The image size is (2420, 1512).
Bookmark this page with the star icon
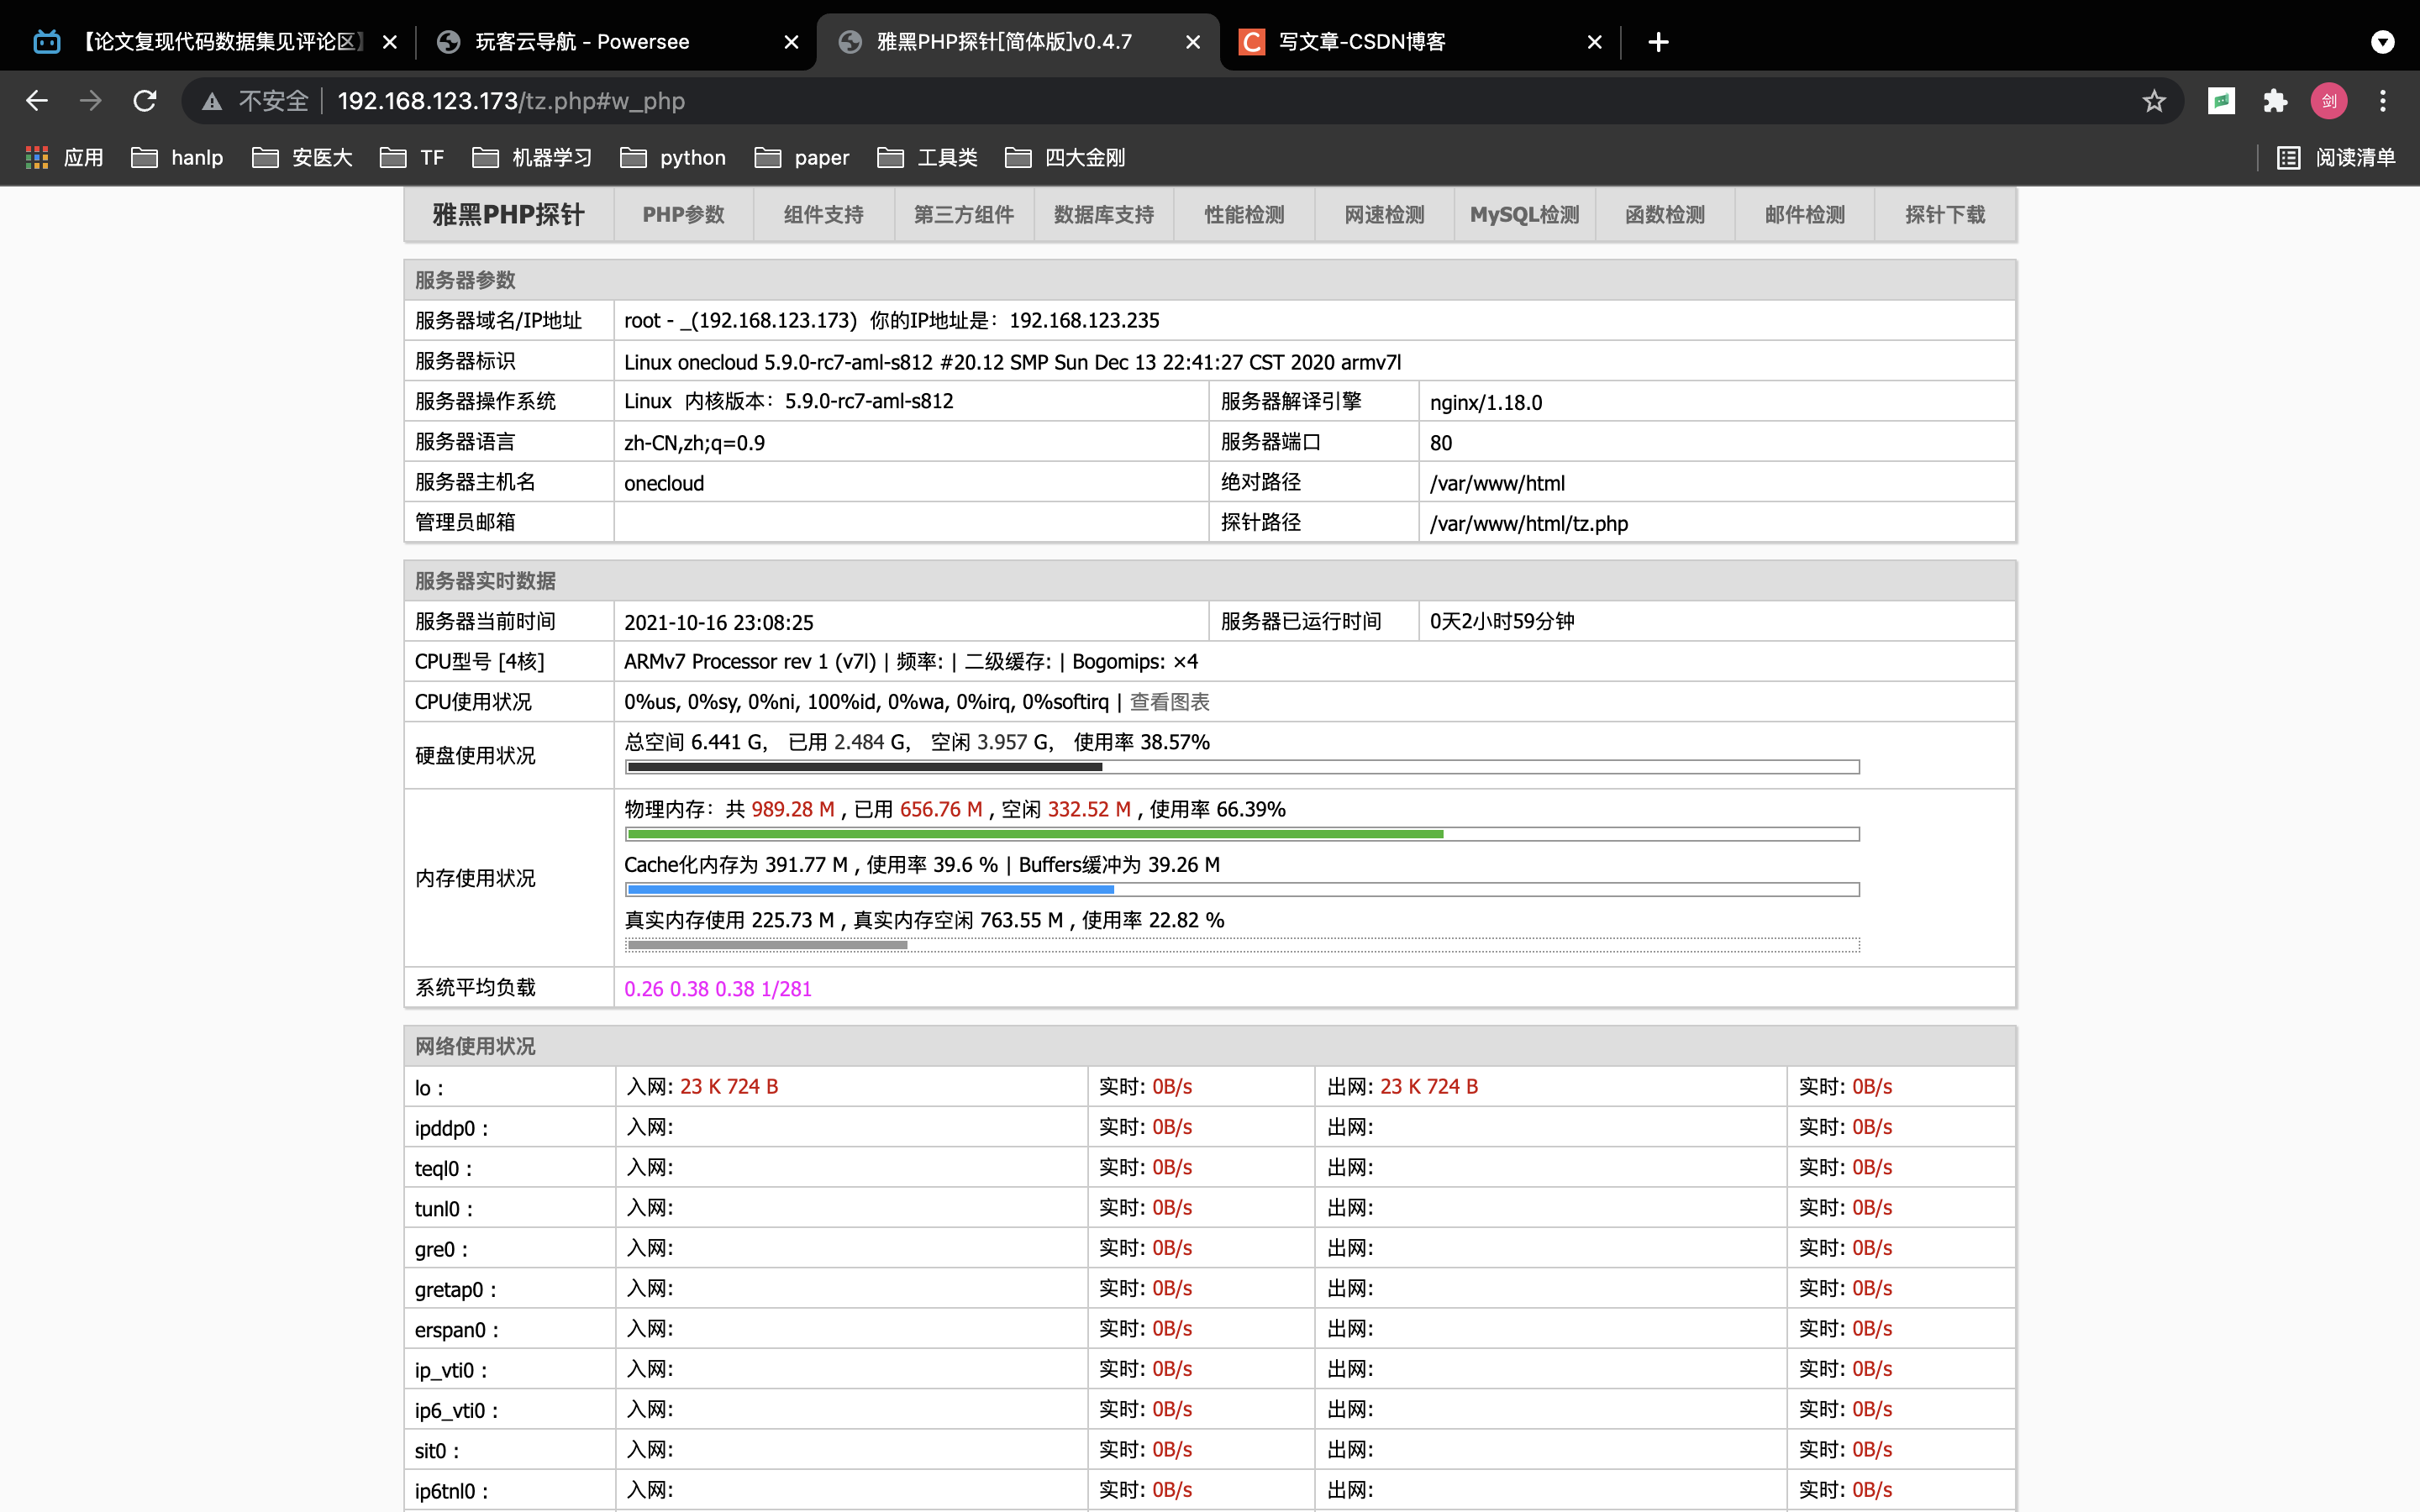coord(2154,101)
